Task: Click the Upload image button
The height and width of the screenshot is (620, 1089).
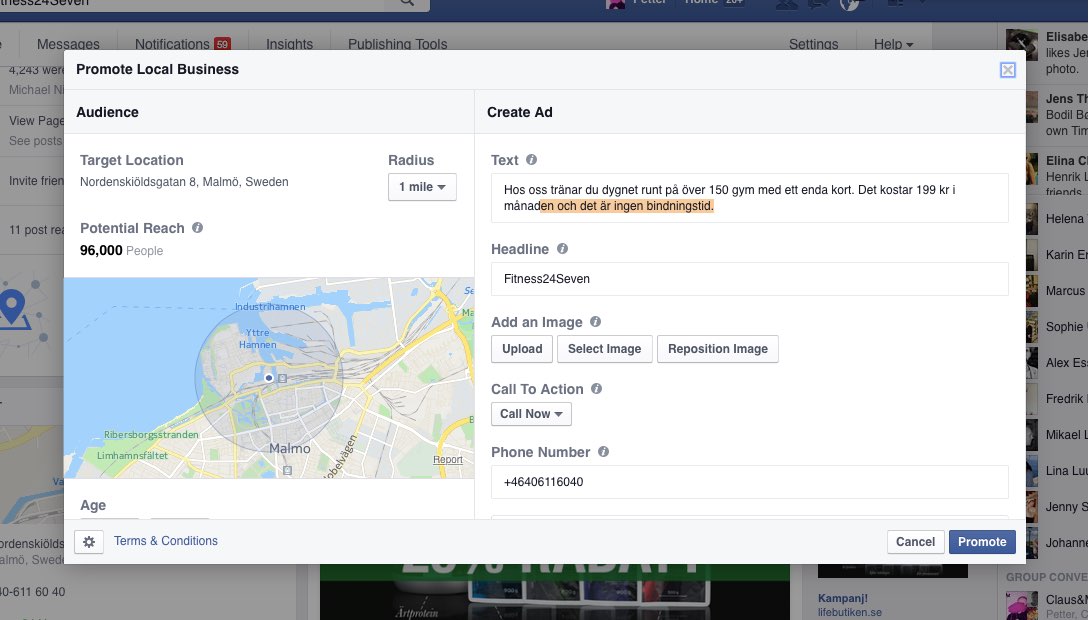Action: pyautogui.click(x=522, y=349)
